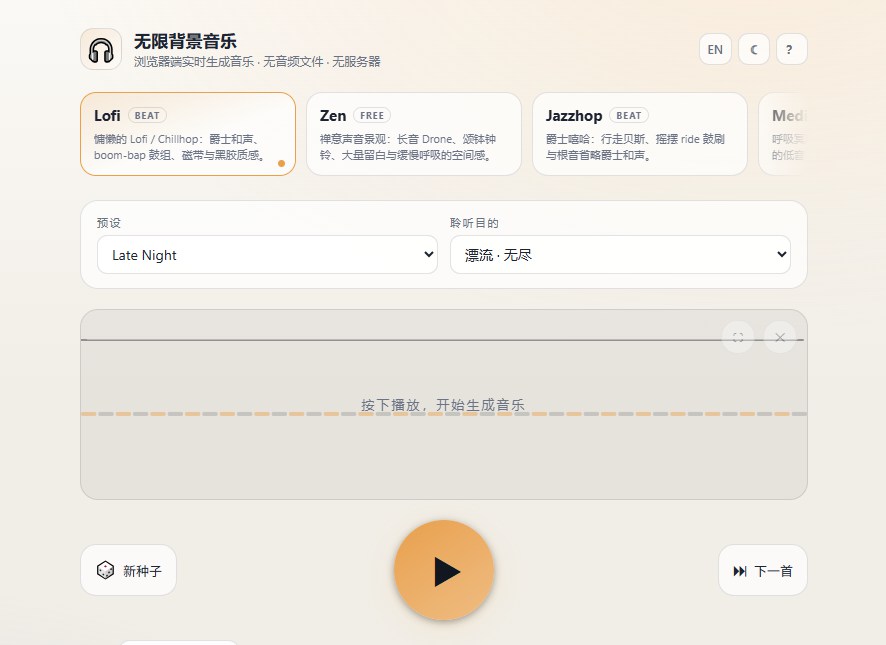This screenshot has width=886, height=645.
Task: Skip with the 下一首 button
Action: click(x=763, y=570)
